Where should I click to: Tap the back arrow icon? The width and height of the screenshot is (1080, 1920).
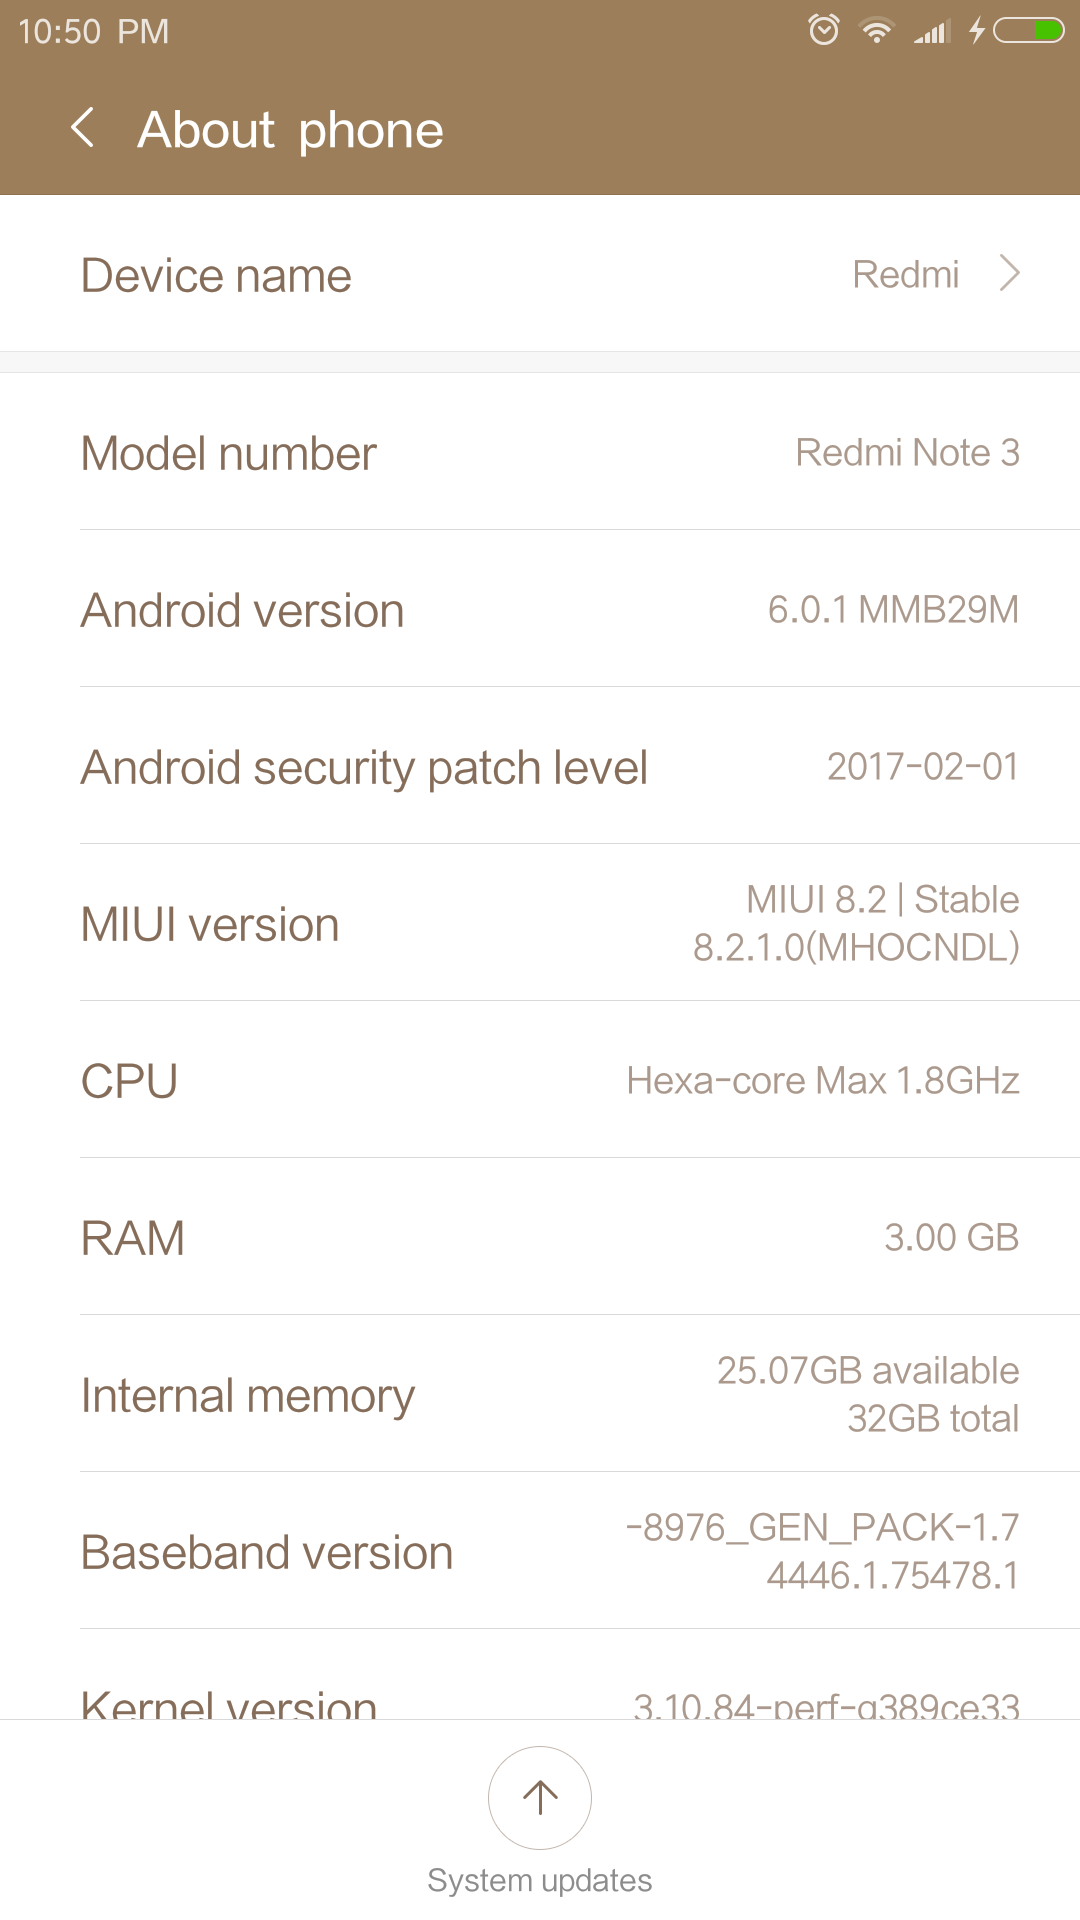pyautogui.click(x=84, y=129)
